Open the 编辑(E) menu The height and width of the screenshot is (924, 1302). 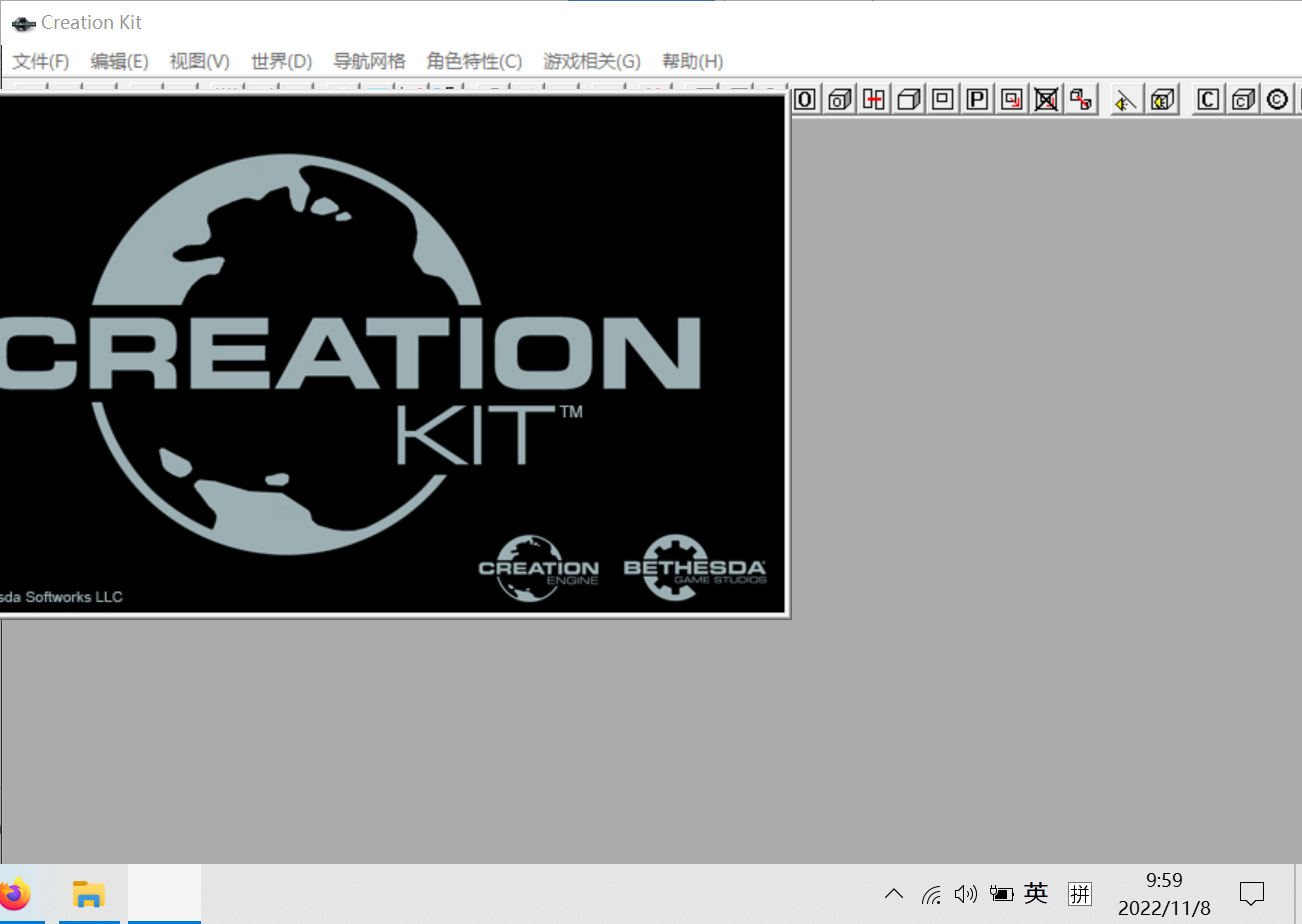(120, 61)
